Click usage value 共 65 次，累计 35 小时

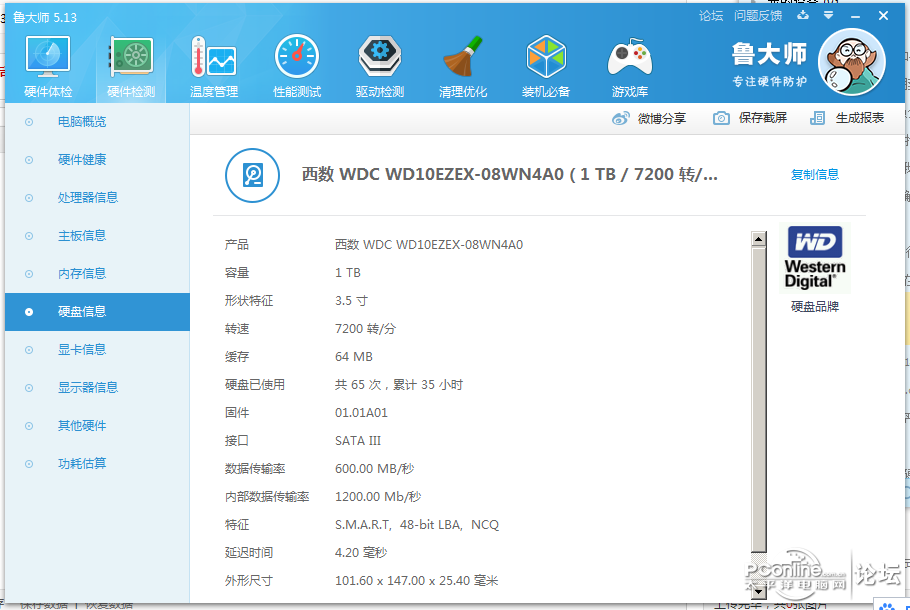(399, 385)
